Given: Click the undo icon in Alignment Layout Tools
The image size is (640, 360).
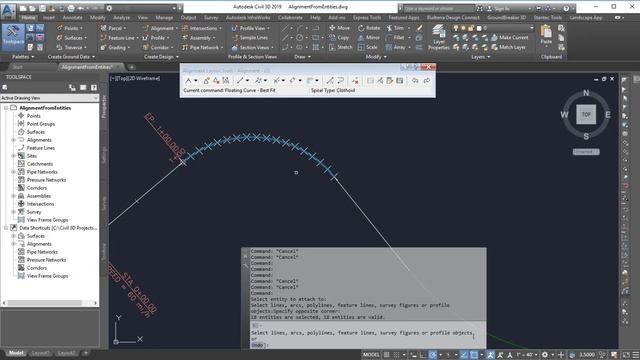Looking at the screenshot, I should click(415, 80).
